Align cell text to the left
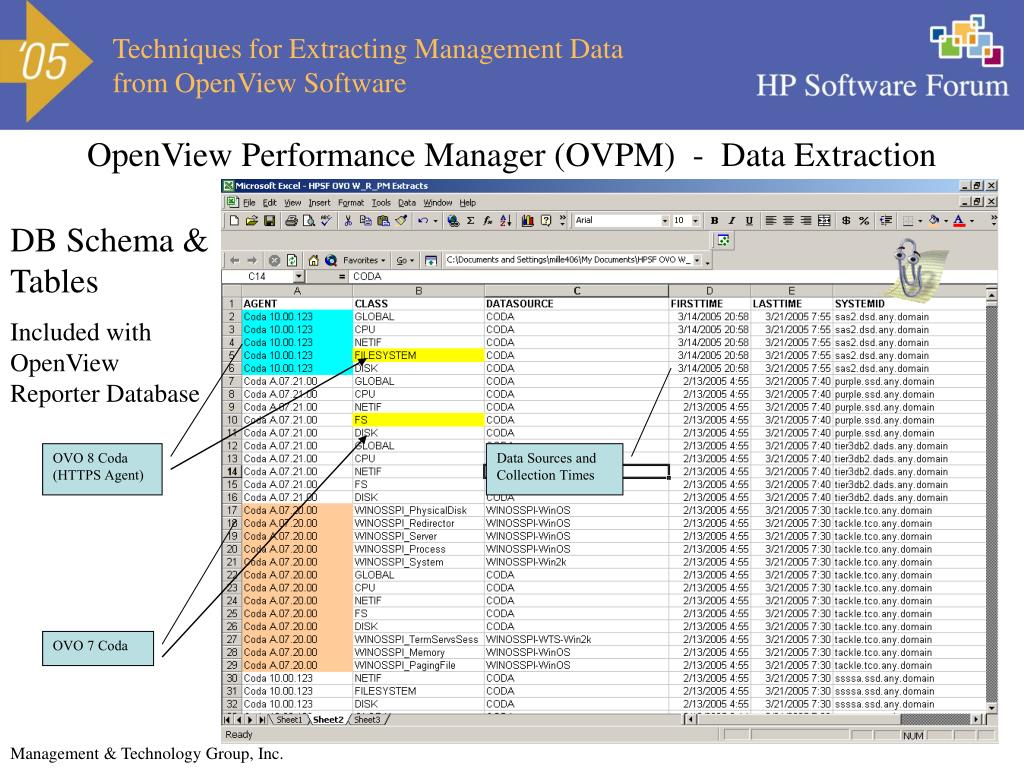The image size is (1024, 768). coord(771,221)
